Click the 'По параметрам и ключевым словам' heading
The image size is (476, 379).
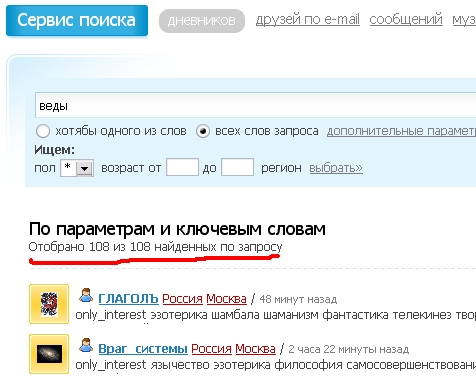click(x=177, y=229)
